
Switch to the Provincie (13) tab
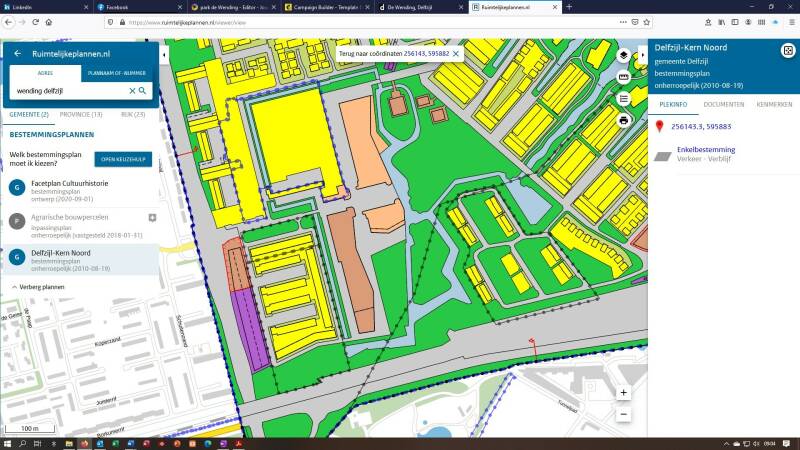click(82, 115)
